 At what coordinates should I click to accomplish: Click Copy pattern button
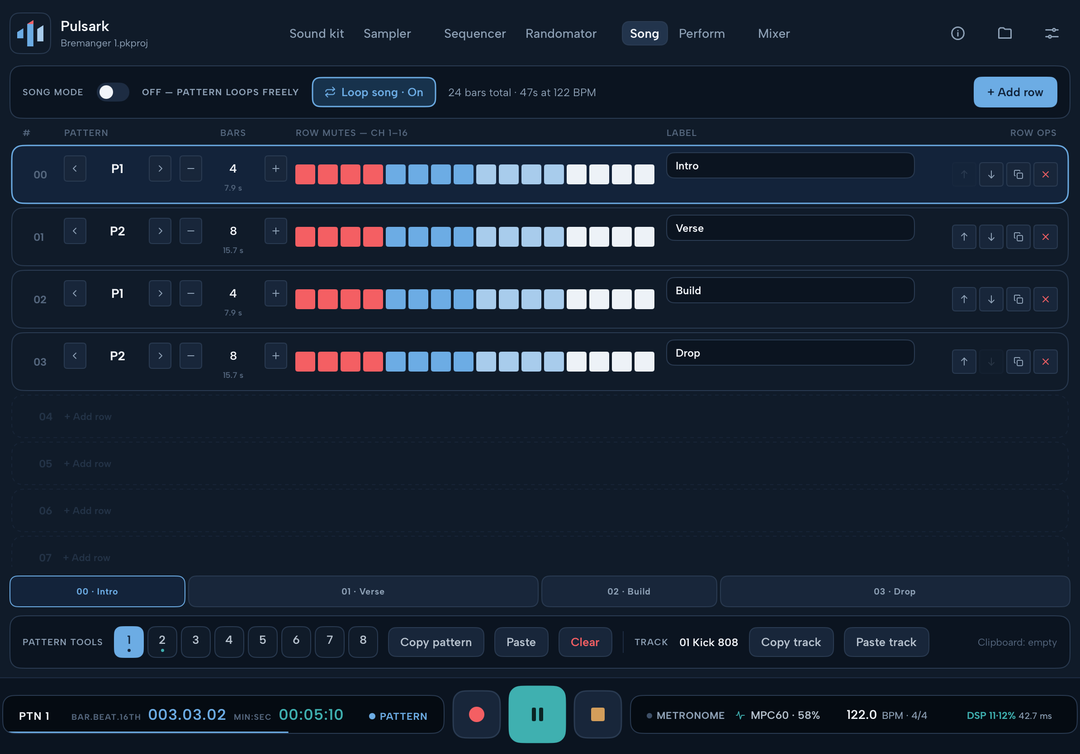436,642
